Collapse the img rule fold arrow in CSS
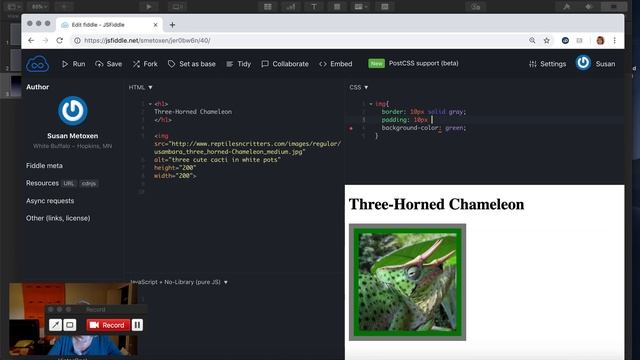The width and height of the screenshot is (640, 360). (371, 104)
